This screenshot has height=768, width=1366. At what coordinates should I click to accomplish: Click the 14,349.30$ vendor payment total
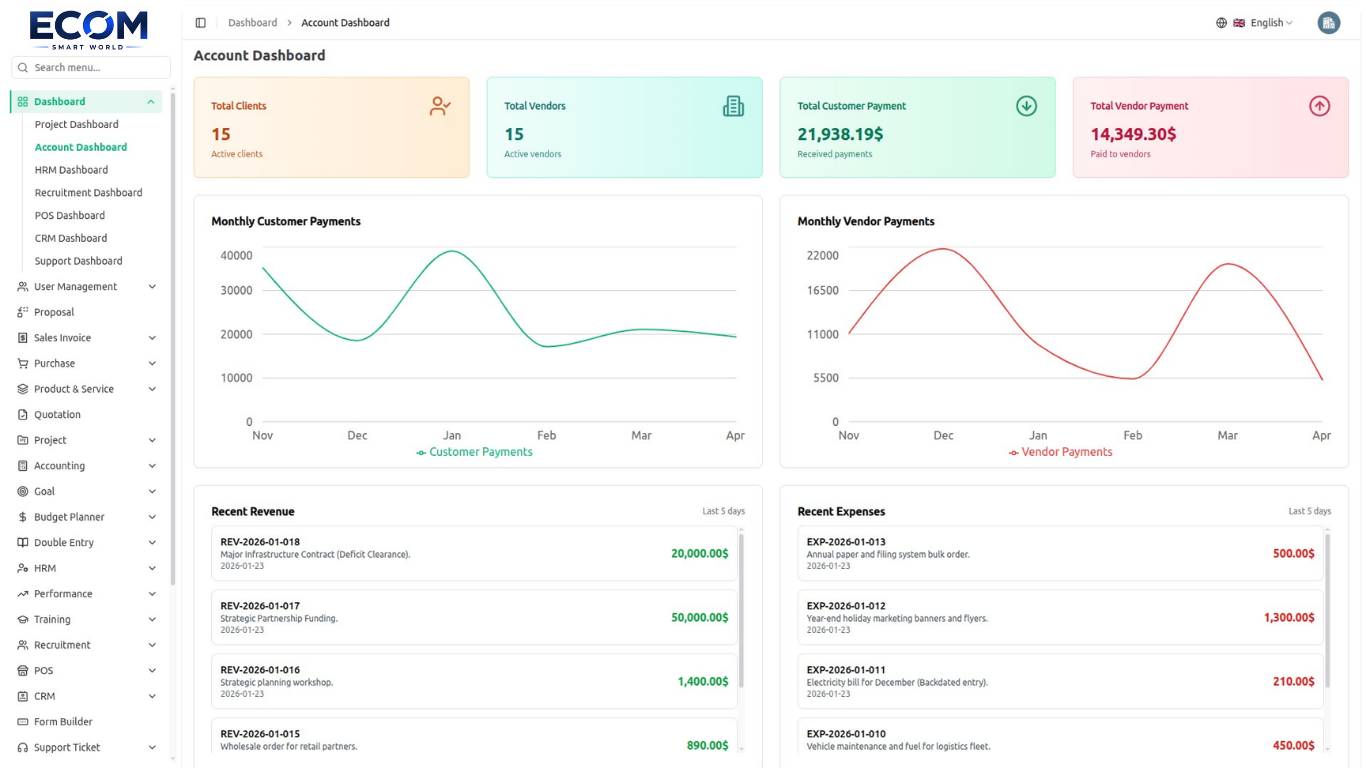point(1133,134)
